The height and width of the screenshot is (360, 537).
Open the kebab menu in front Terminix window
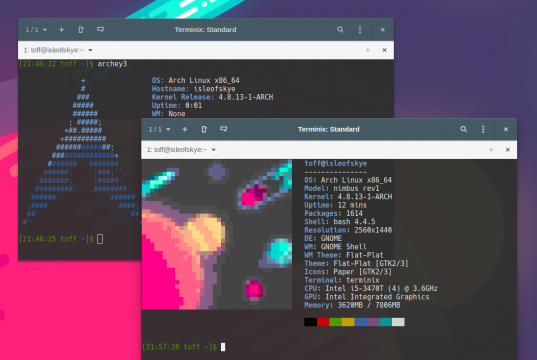click(x=483, y=129)
